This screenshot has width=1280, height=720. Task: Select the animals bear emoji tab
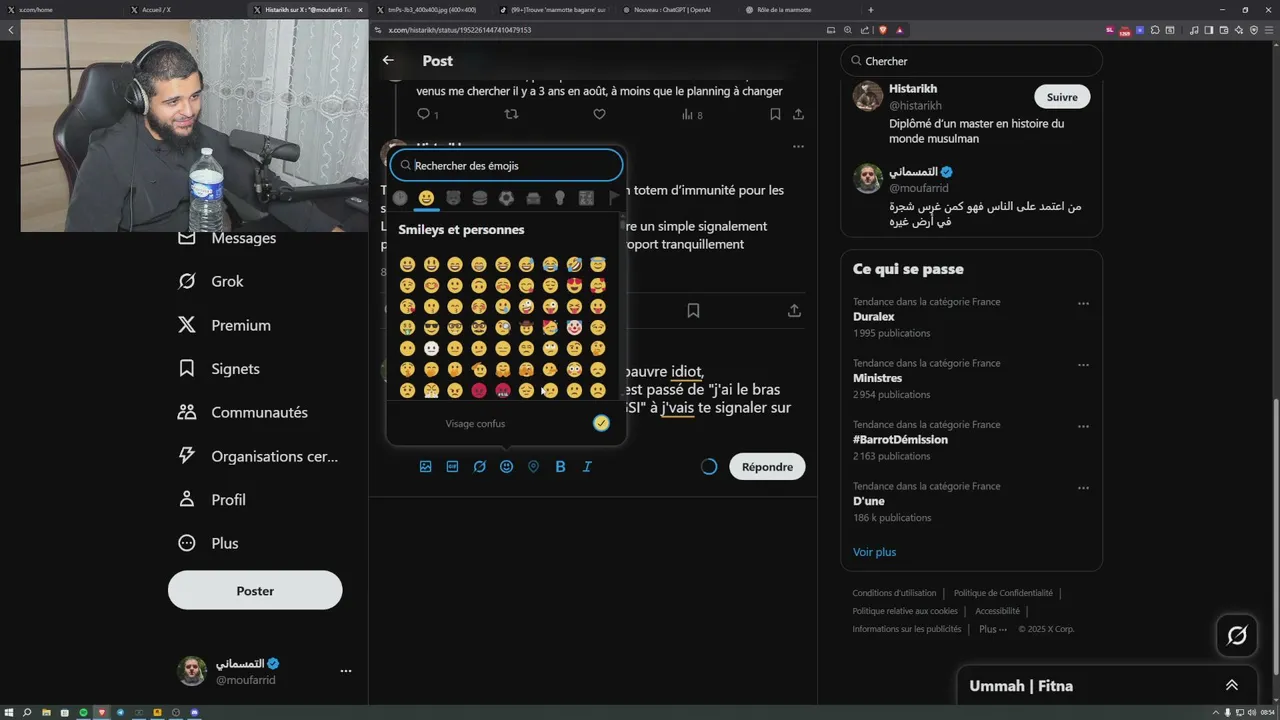453,198
